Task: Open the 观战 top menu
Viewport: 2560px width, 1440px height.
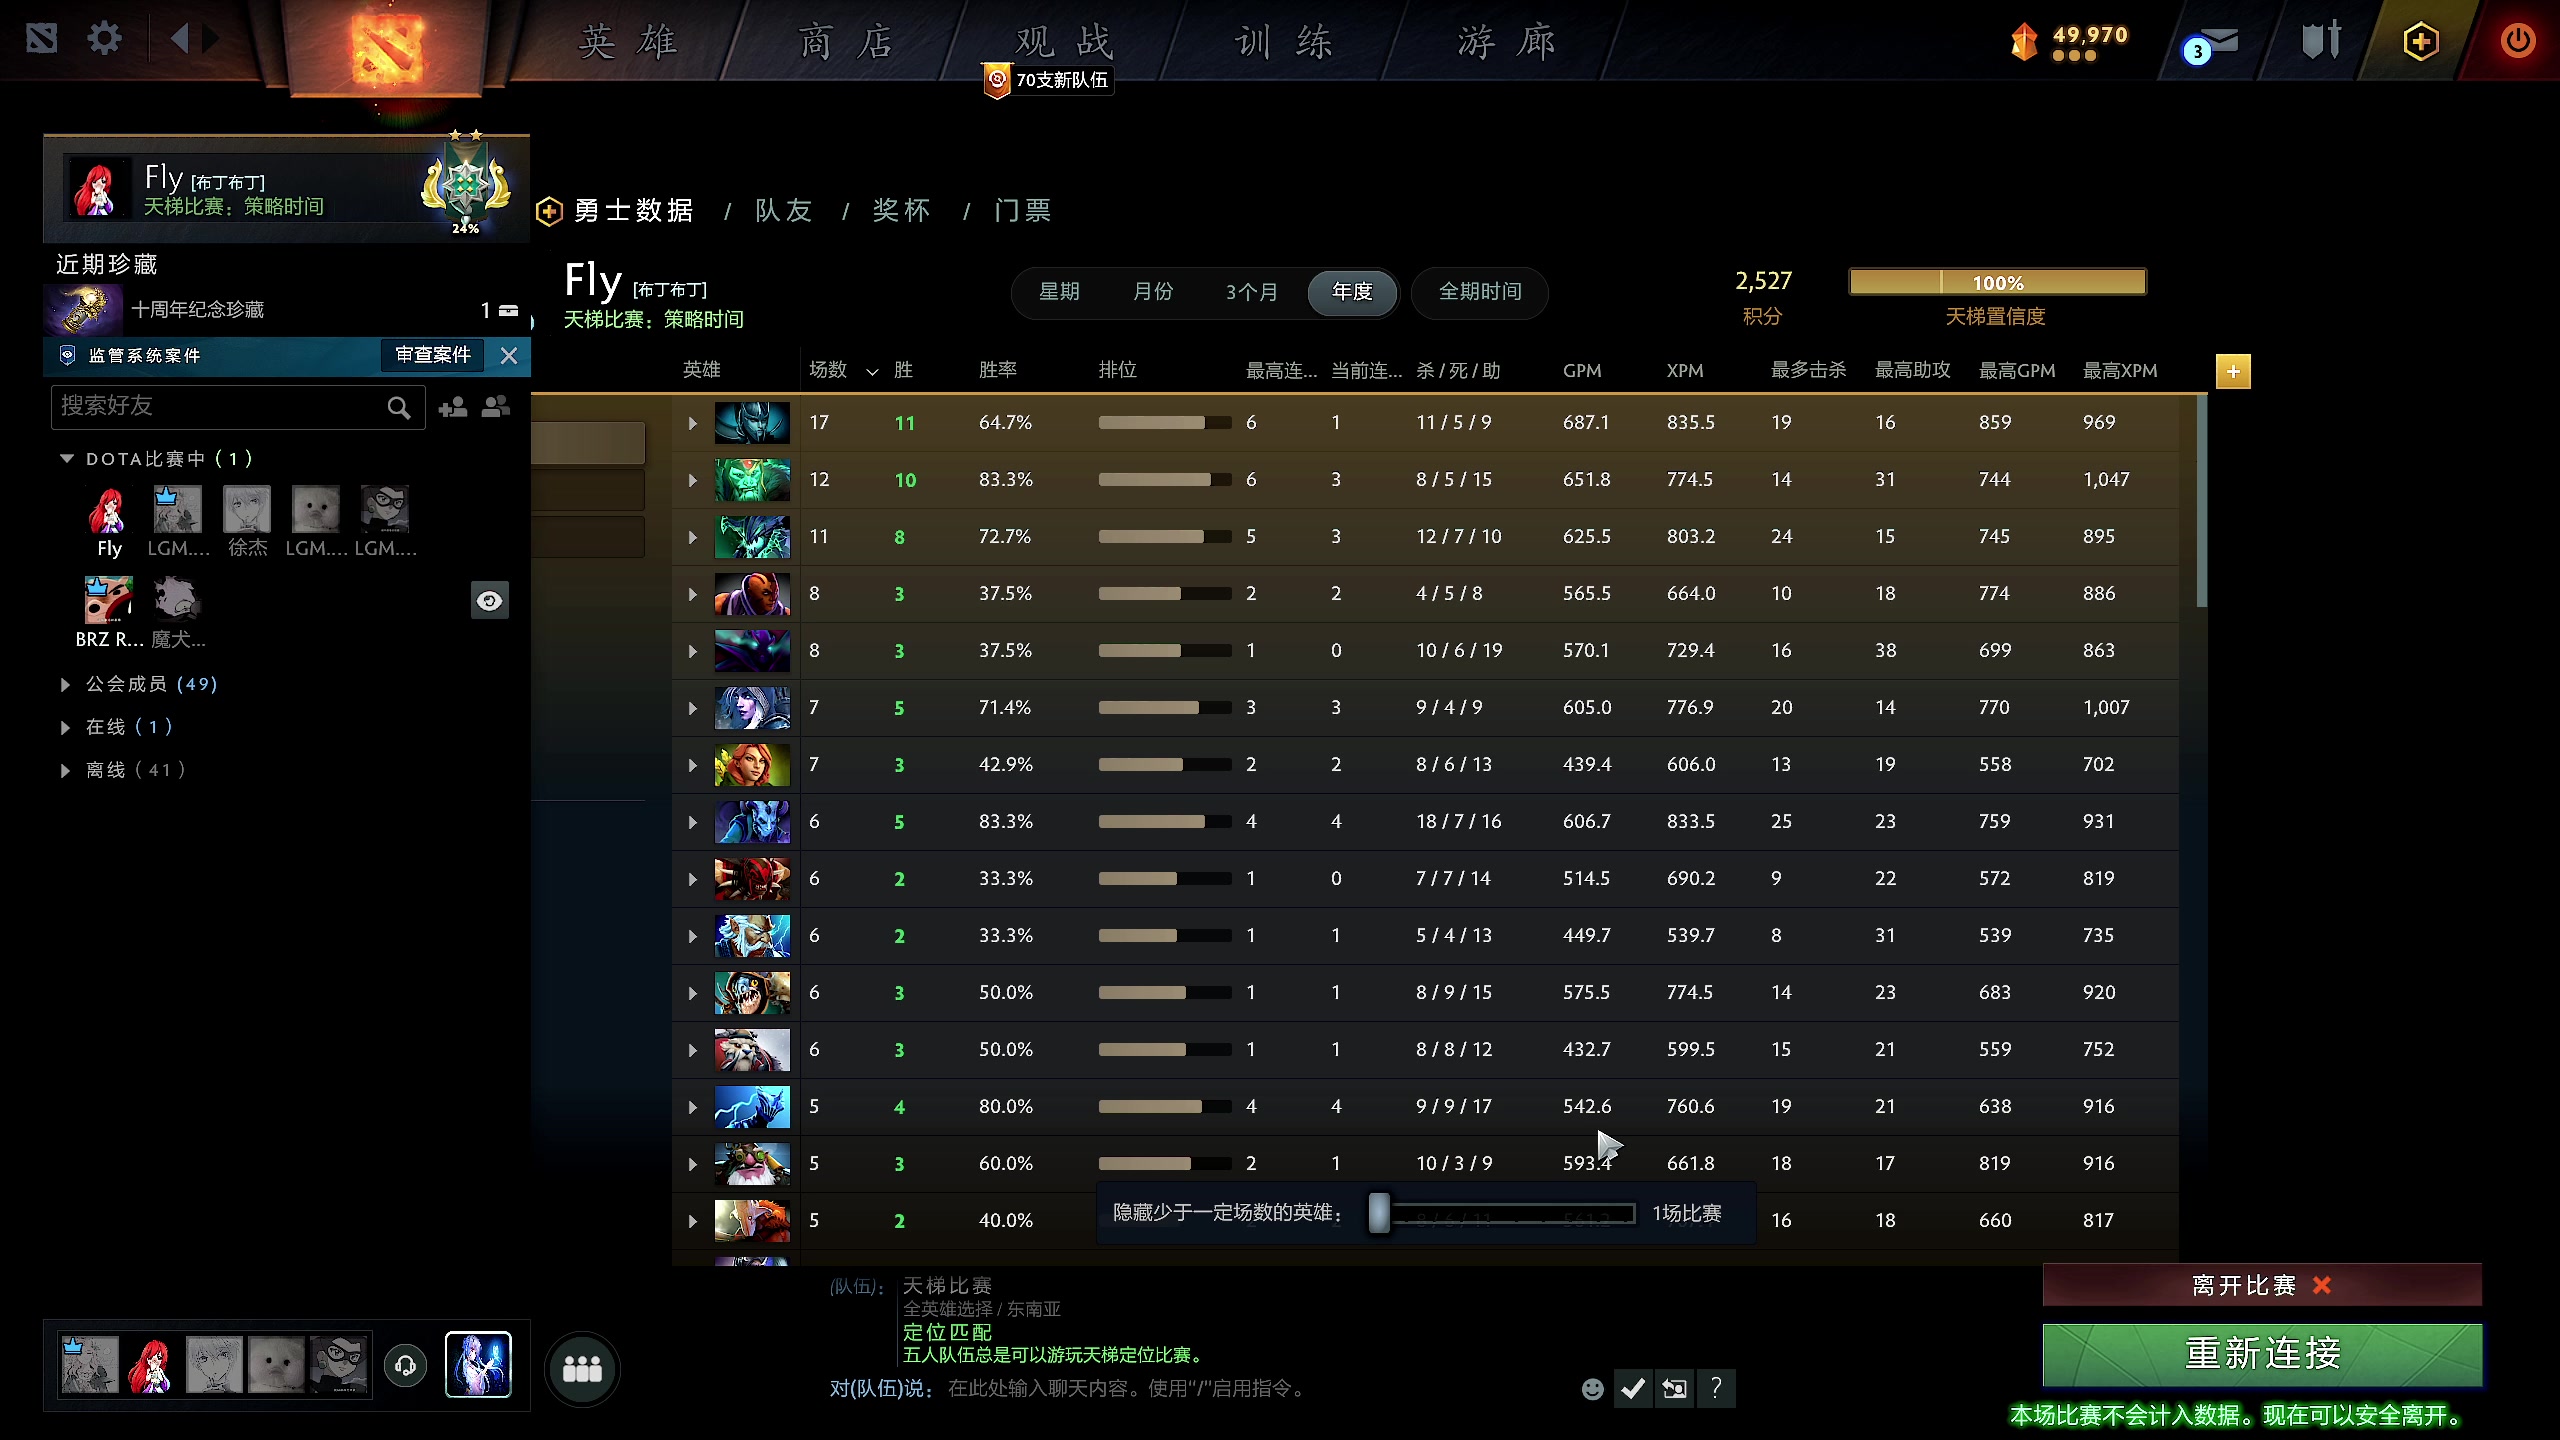Action: [x=1064, y=42]
